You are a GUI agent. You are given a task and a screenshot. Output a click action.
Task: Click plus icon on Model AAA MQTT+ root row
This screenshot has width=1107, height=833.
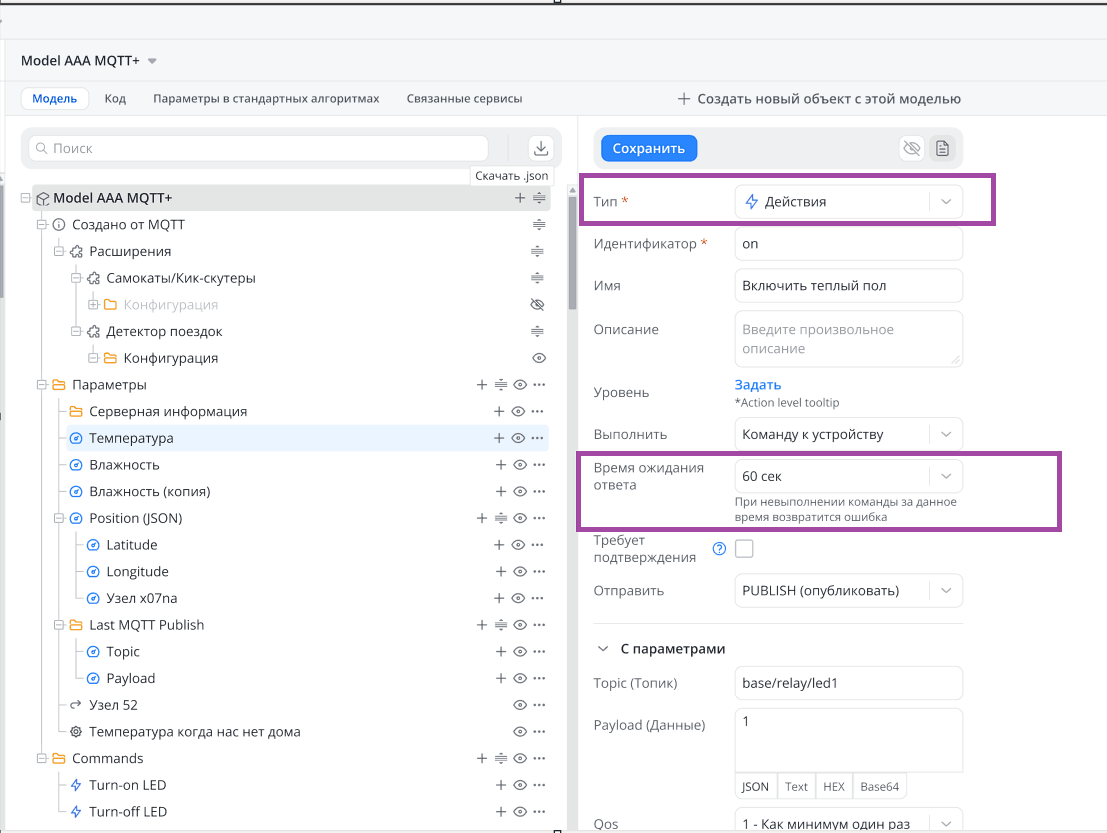click(520, 198)
